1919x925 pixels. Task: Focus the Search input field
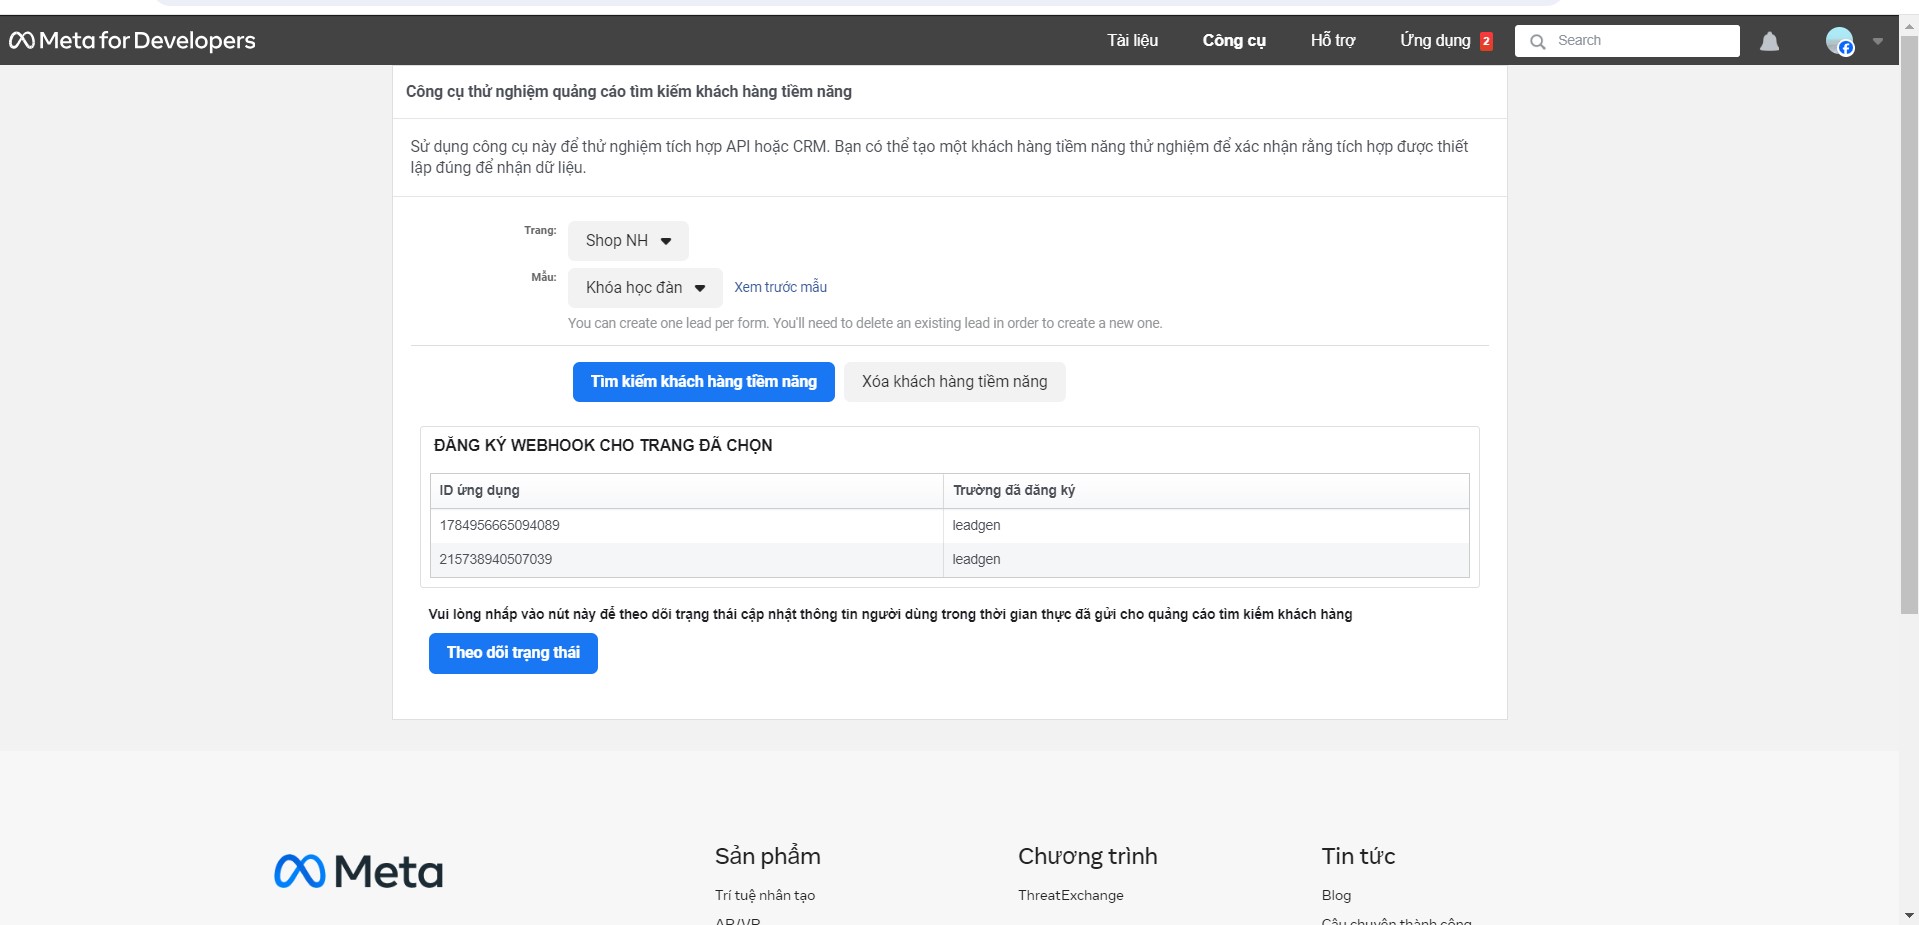tap(1627, 41)
